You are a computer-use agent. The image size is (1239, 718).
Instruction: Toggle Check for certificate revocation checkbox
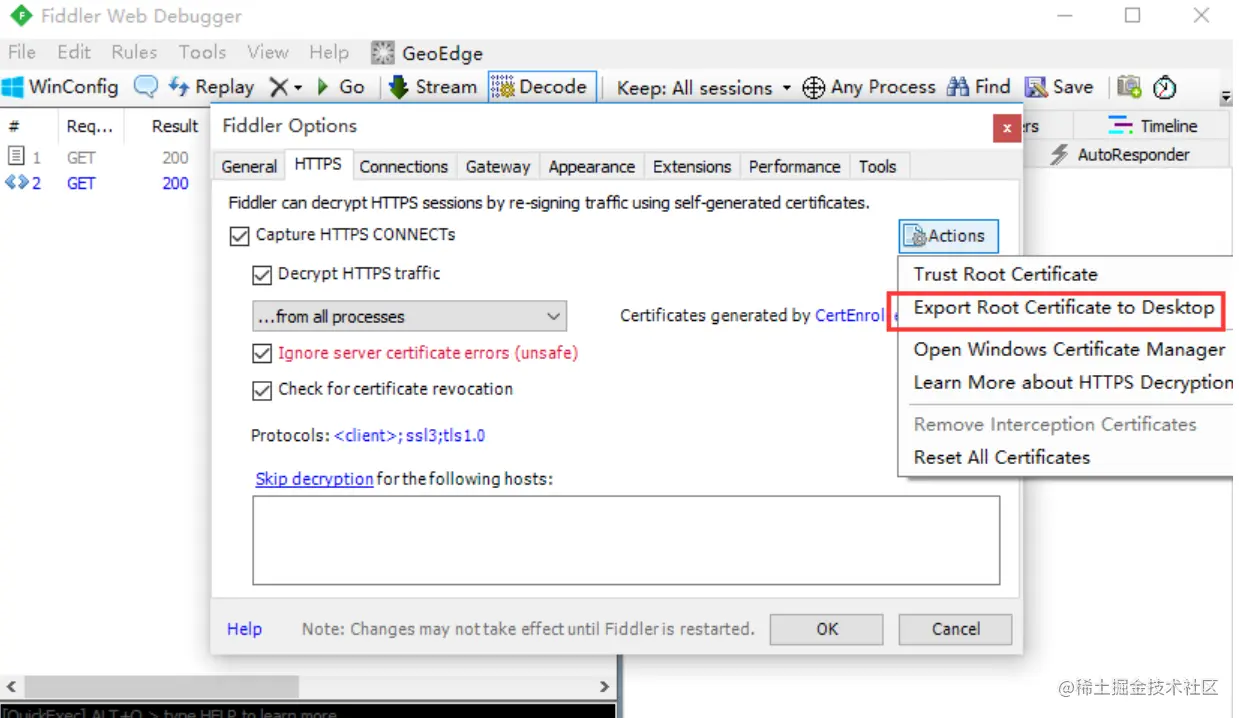click(262, 390)
